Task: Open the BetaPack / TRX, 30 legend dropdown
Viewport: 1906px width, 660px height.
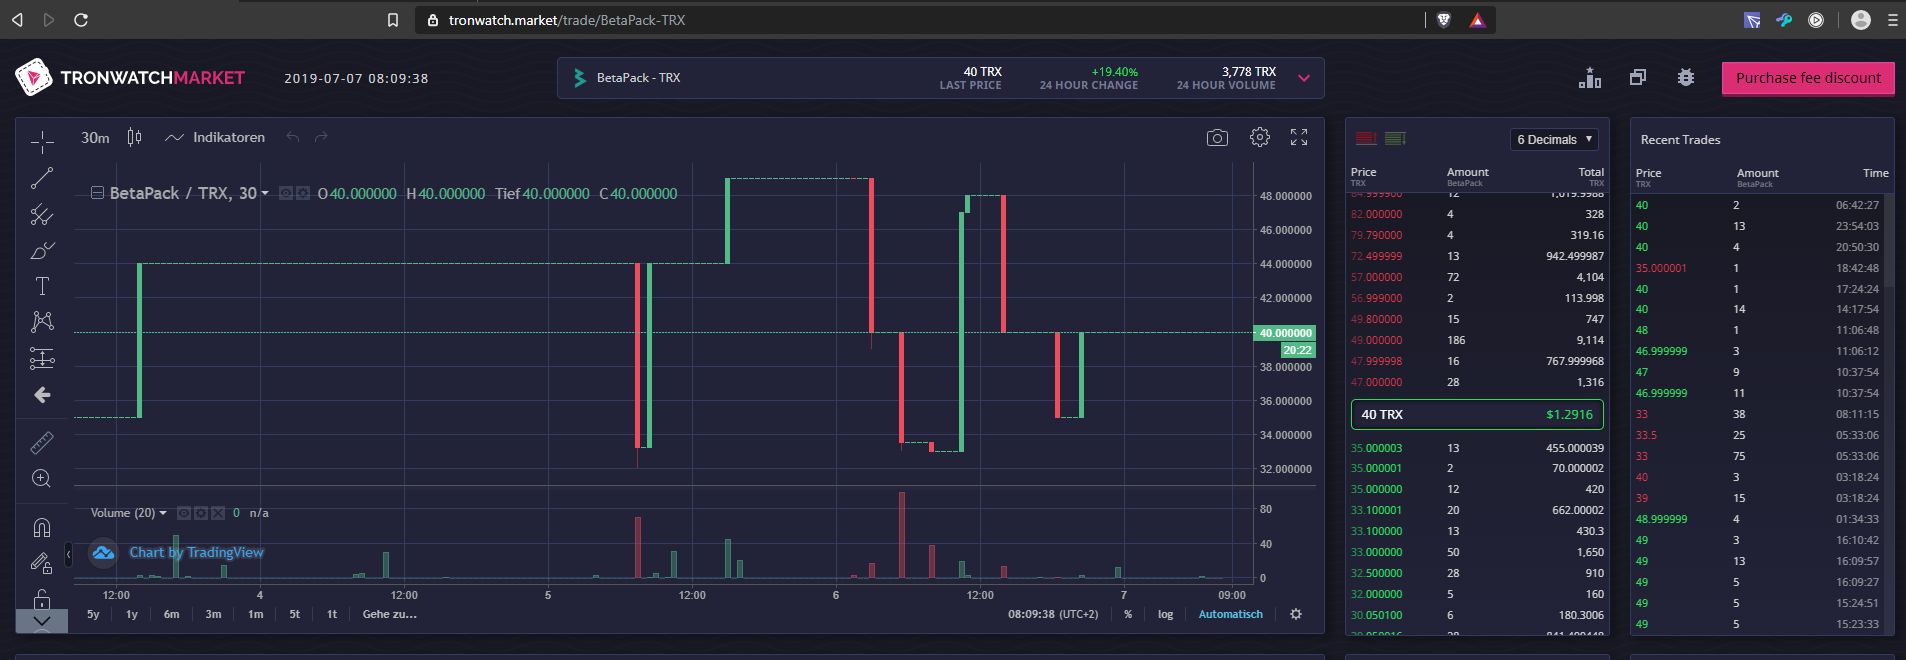Action: coord(265,194)
